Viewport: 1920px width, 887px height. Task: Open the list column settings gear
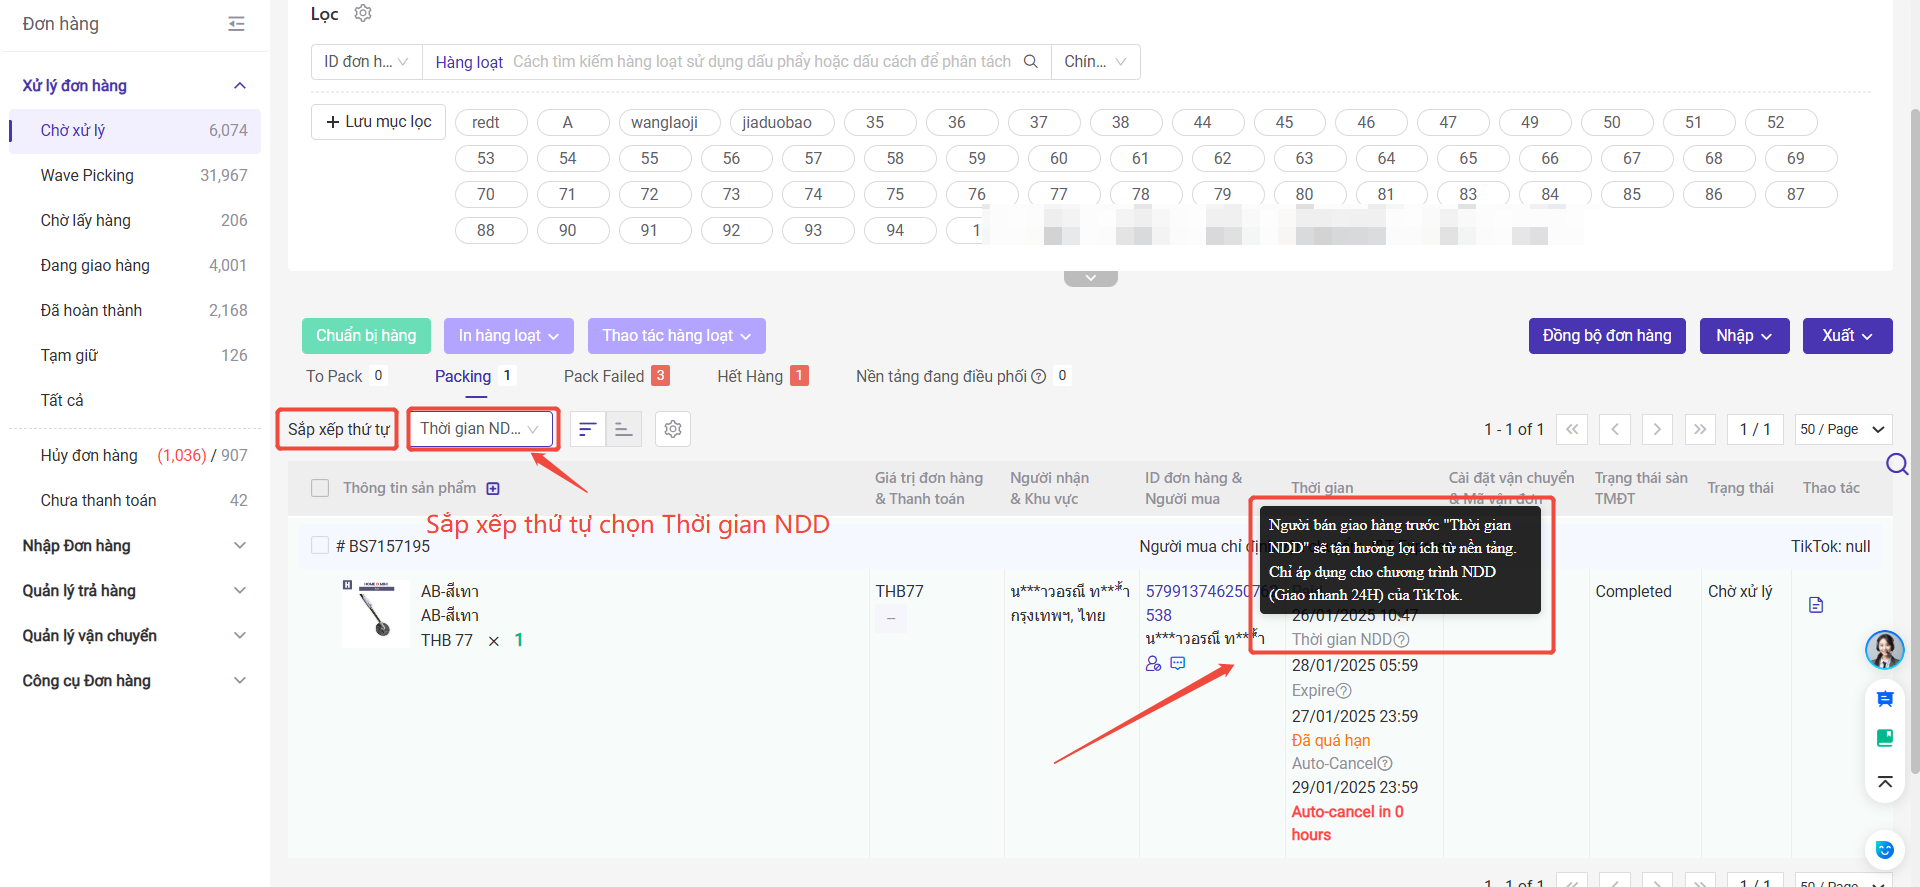(673, 429)
